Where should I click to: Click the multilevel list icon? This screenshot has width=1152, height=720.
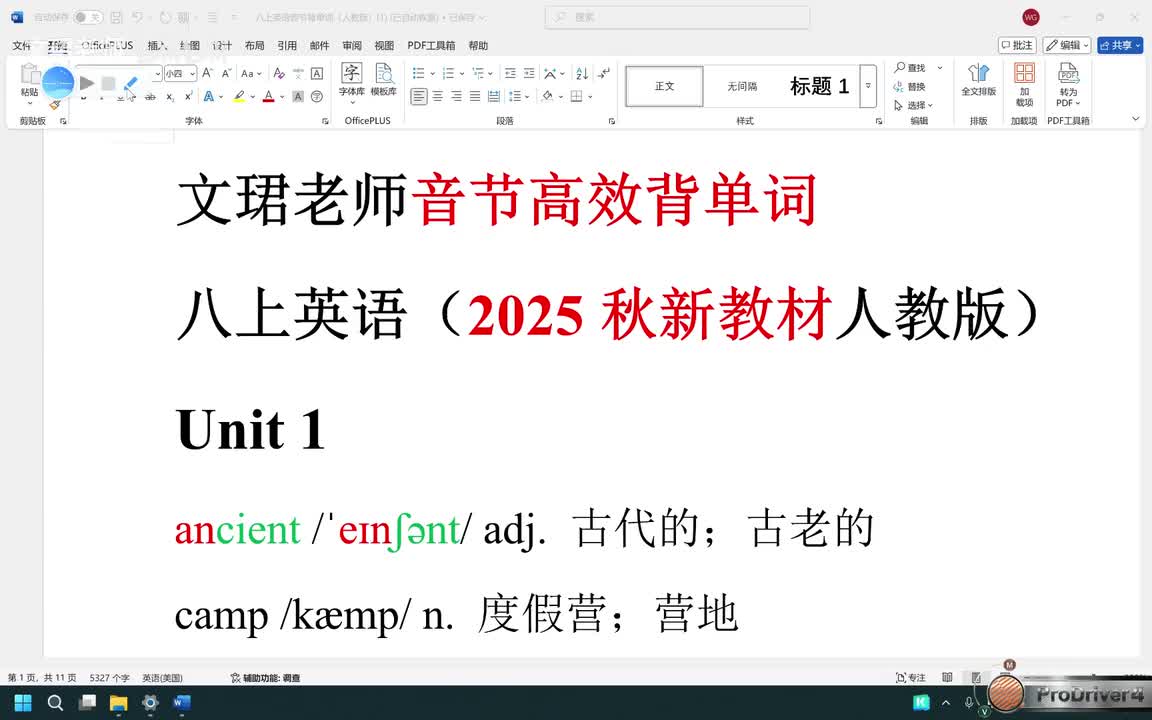[x=478, y=73]
